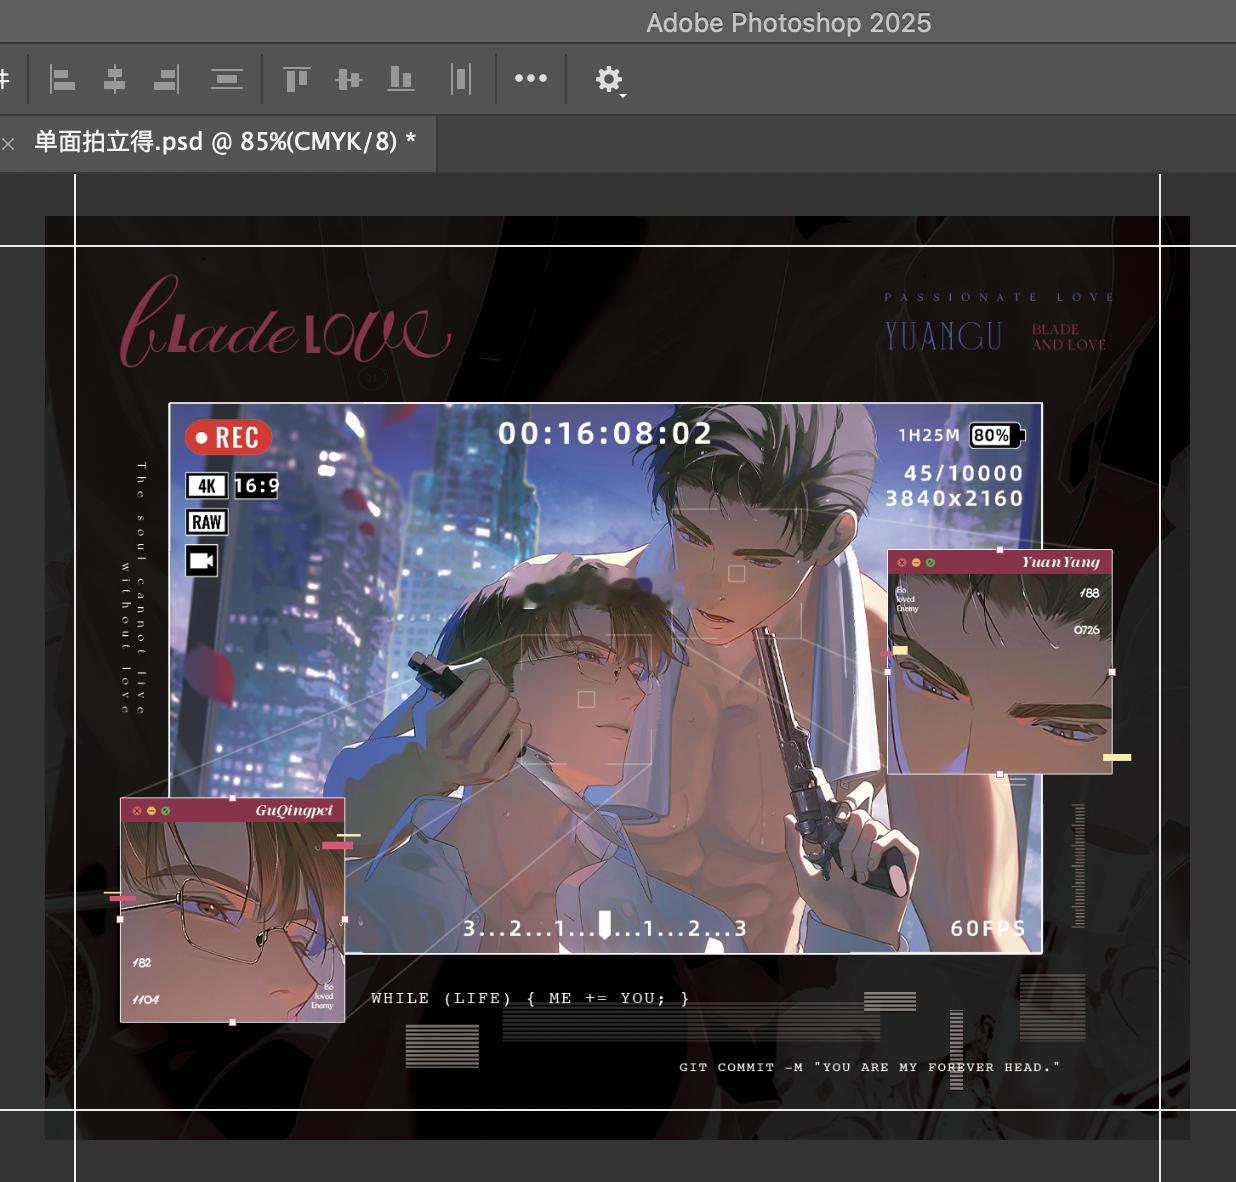Click top-center transform handle of YuanYang inset

click(1000, 549)
